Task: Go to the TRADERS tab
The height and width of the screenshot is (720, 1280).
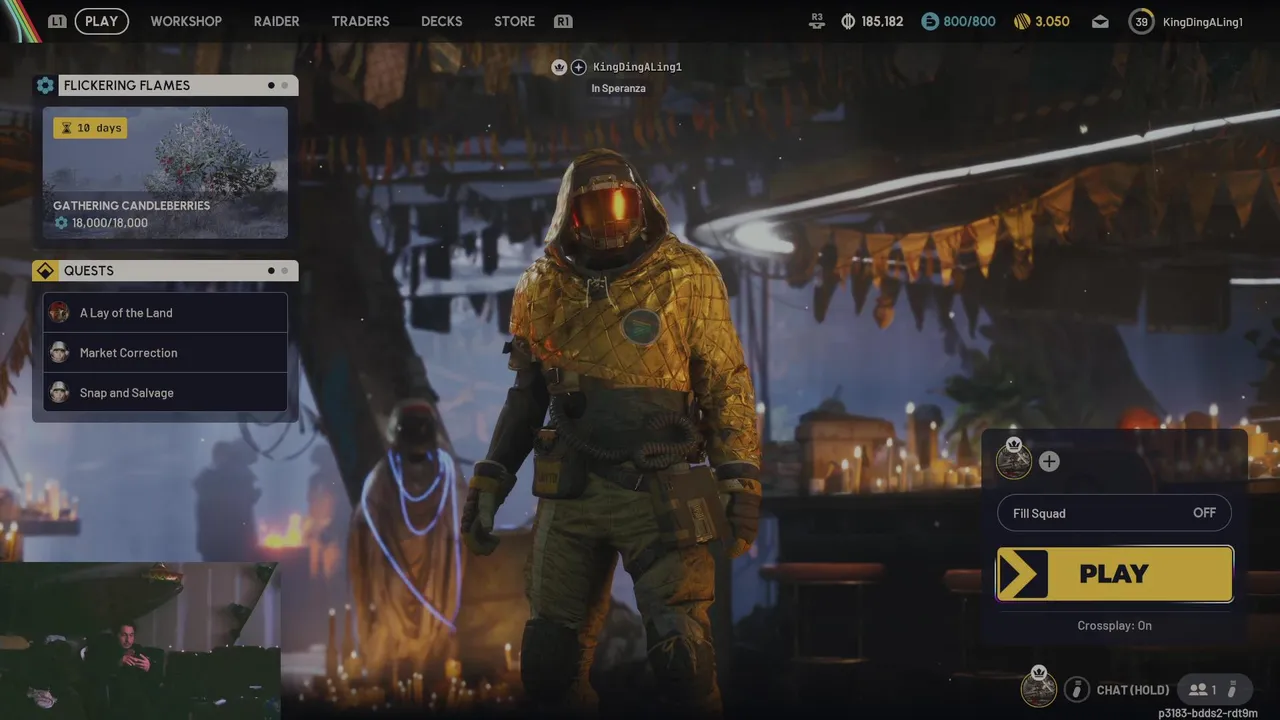Action: [x=360, y=21]
